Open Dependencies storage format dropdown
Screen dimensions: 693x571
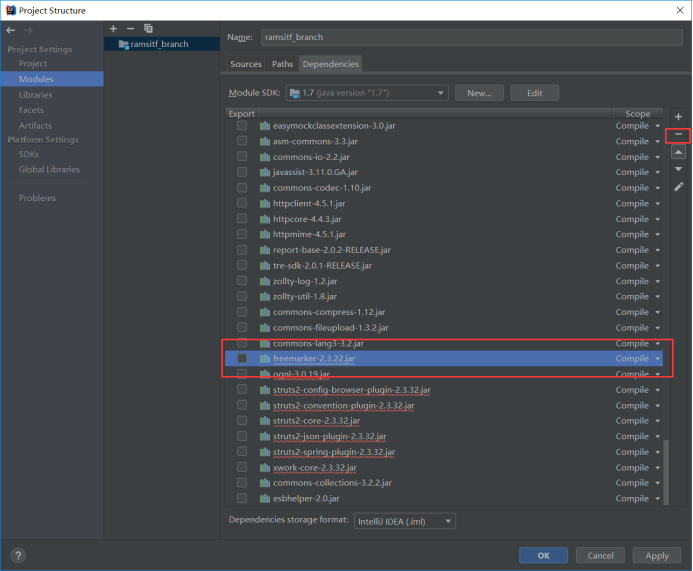[404, 521]
